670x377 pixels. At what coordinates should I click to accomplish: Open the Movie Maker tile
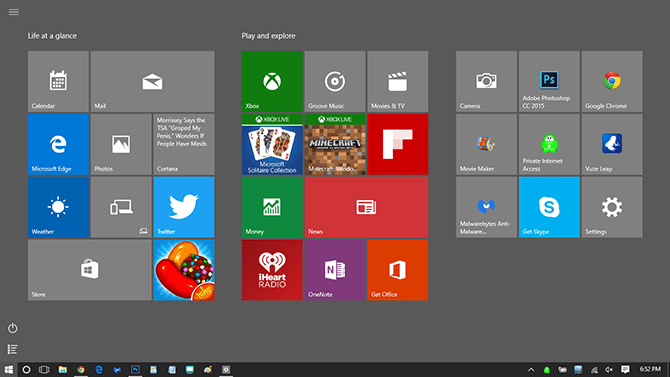(486, 144)
